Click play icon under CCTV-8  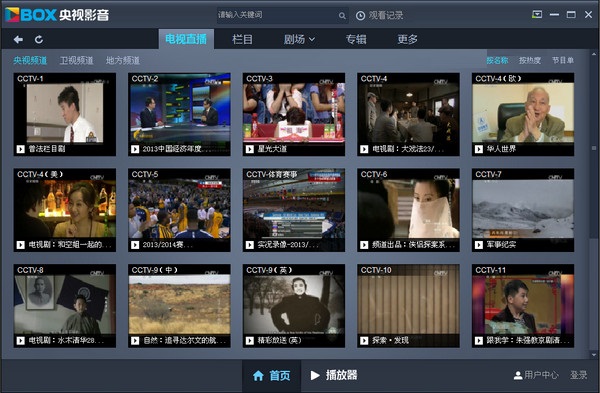pos(21,341)
